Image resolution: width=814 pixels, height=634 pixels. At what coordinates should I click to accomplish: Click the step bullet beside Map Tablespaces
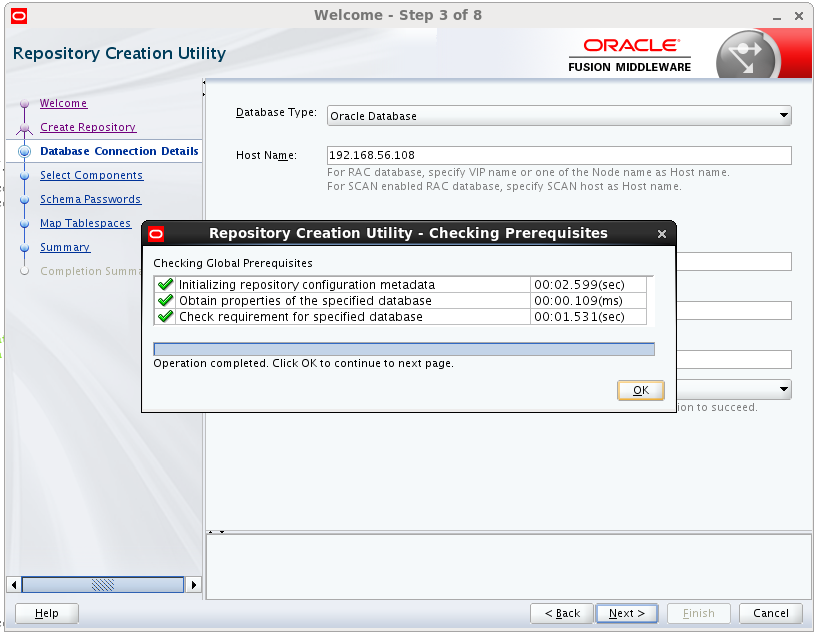click(24, 223)
